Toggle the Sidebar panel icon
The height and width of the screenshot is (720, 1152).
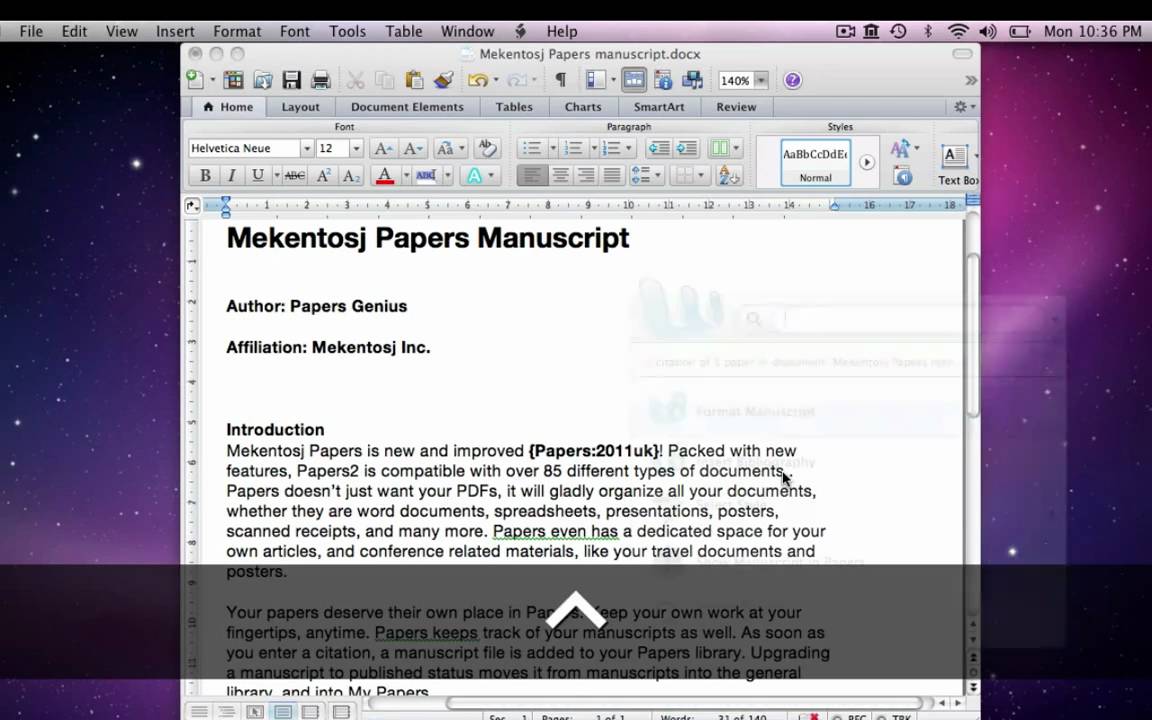[595, 80]
